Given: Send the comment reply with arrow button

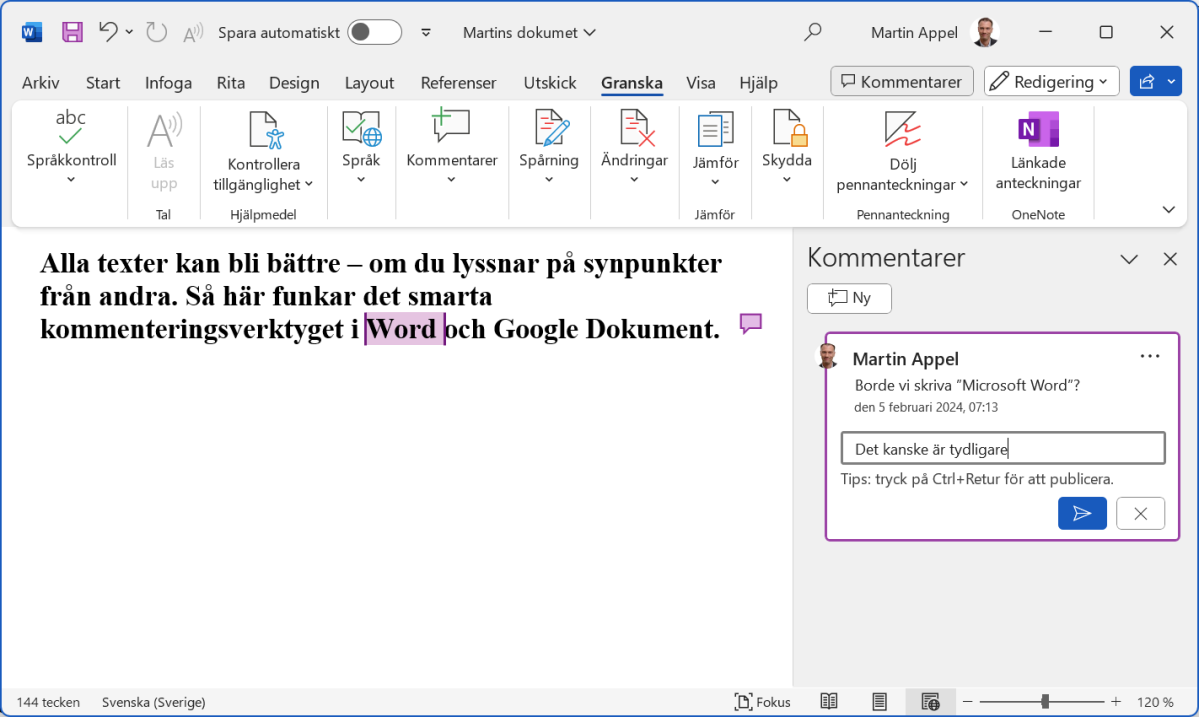Looking at the screenshot, I should (1082, 513).
